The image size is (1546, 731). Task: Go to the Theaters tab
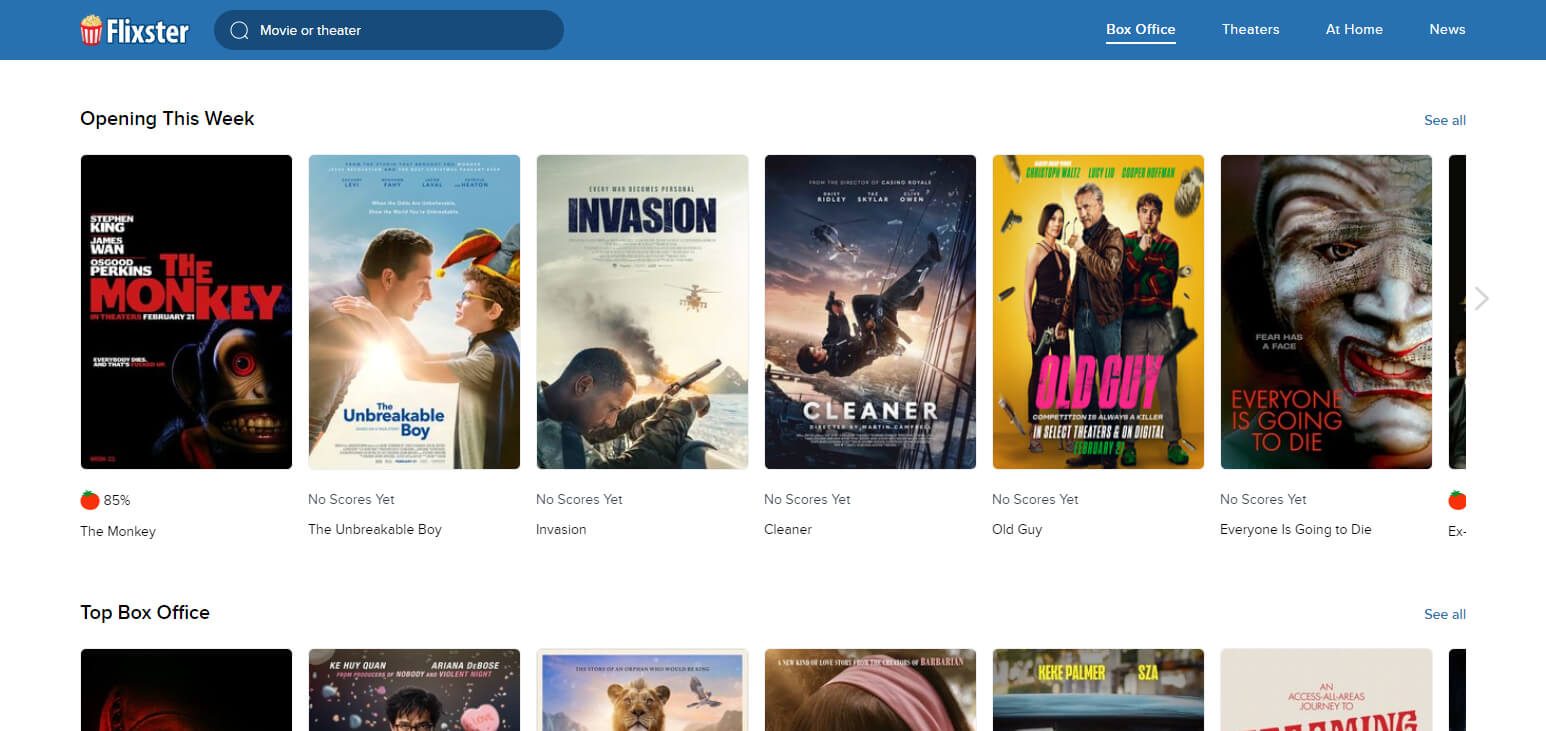tap(1251, 29)
